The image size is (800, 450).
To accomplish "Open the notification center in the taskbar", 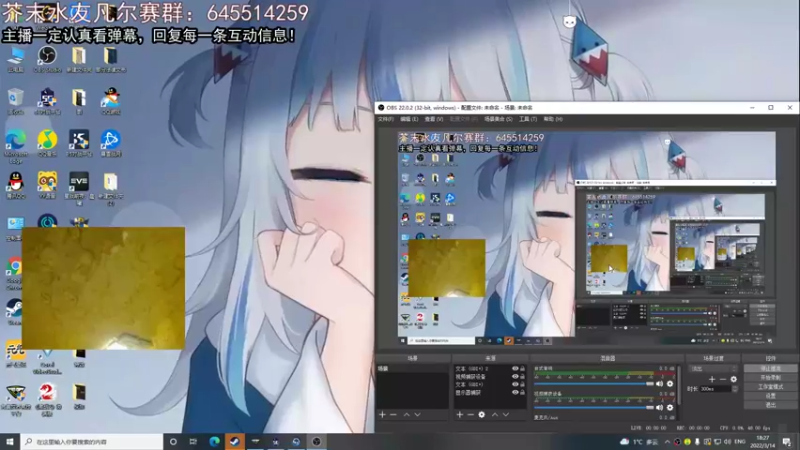I will (787, 442).
